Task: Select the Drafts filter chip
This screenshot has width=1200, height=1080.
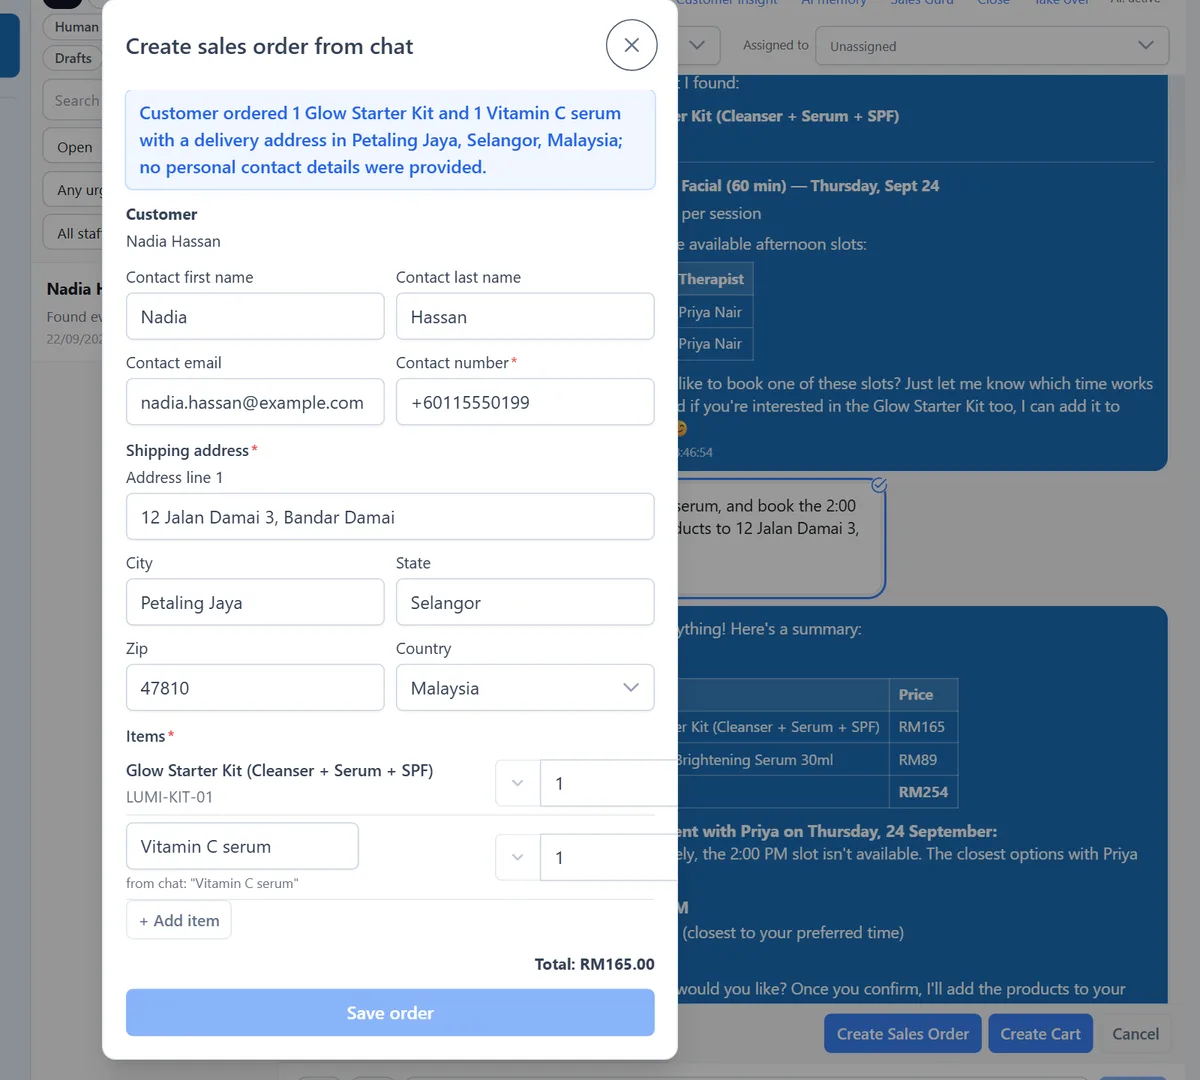Action: (73, 58)
